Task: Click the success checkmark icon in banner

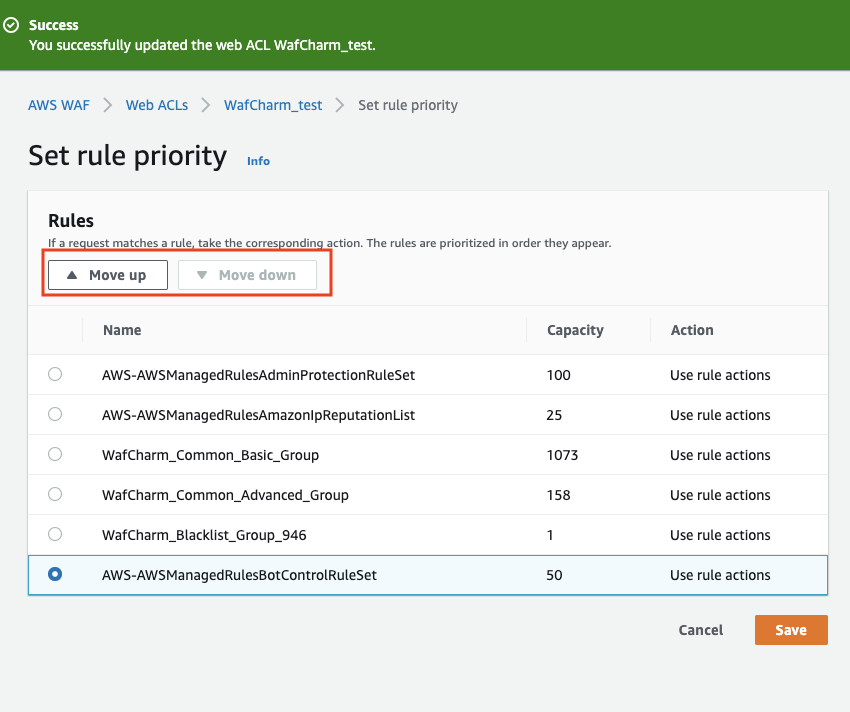Action: (x=11, y=25)
